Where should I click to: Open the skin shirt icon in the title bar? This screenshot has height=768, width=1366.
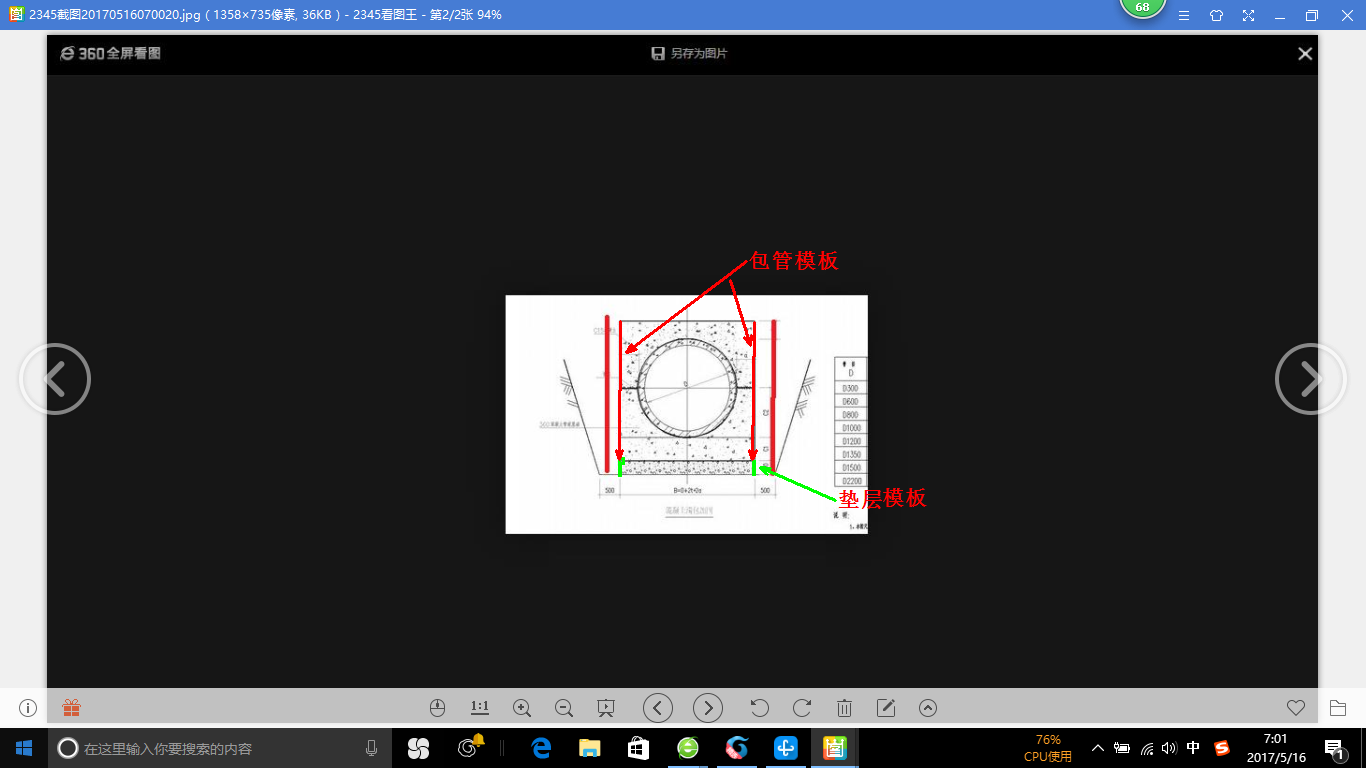[x=1216, y=15]
